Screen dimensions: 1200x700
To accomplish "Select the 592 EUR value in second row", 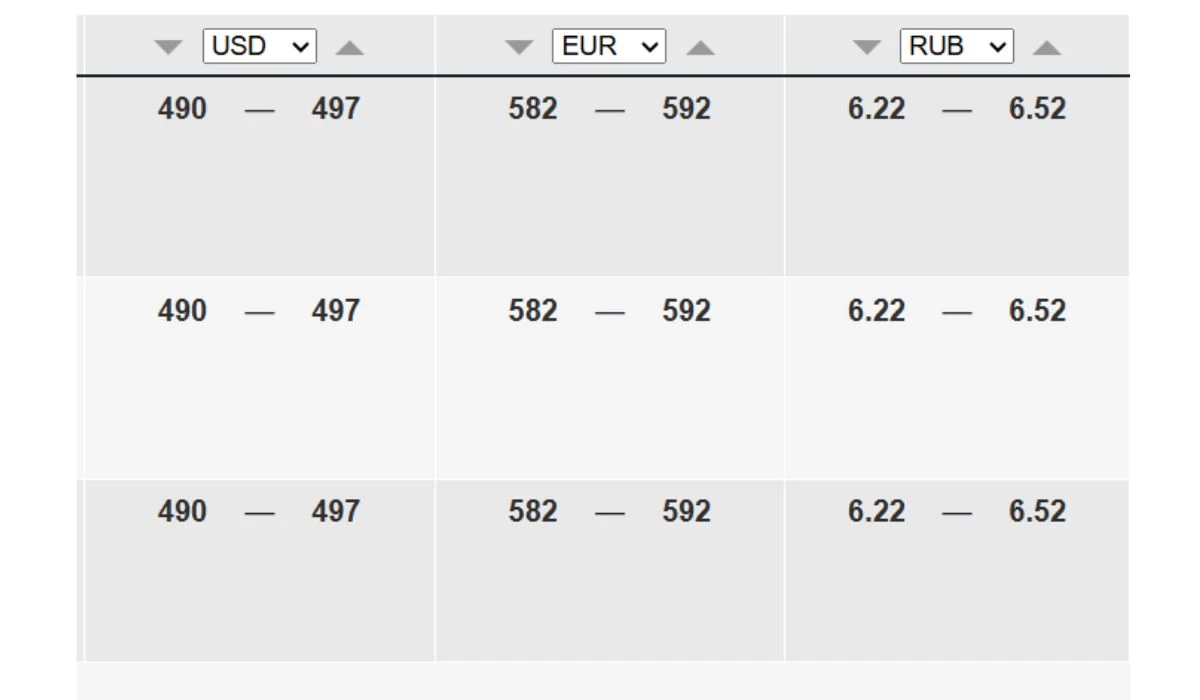I will (686, 310).
